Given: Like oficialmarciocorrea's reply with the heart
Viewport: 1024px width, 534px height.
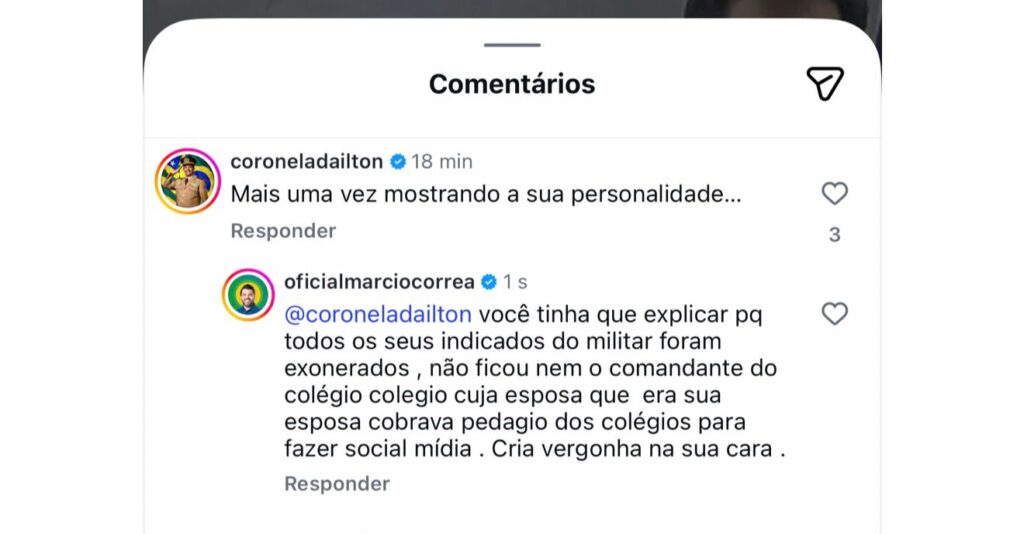Looking at the screenshot, I should pyautogui.click(x=835, y=313).
